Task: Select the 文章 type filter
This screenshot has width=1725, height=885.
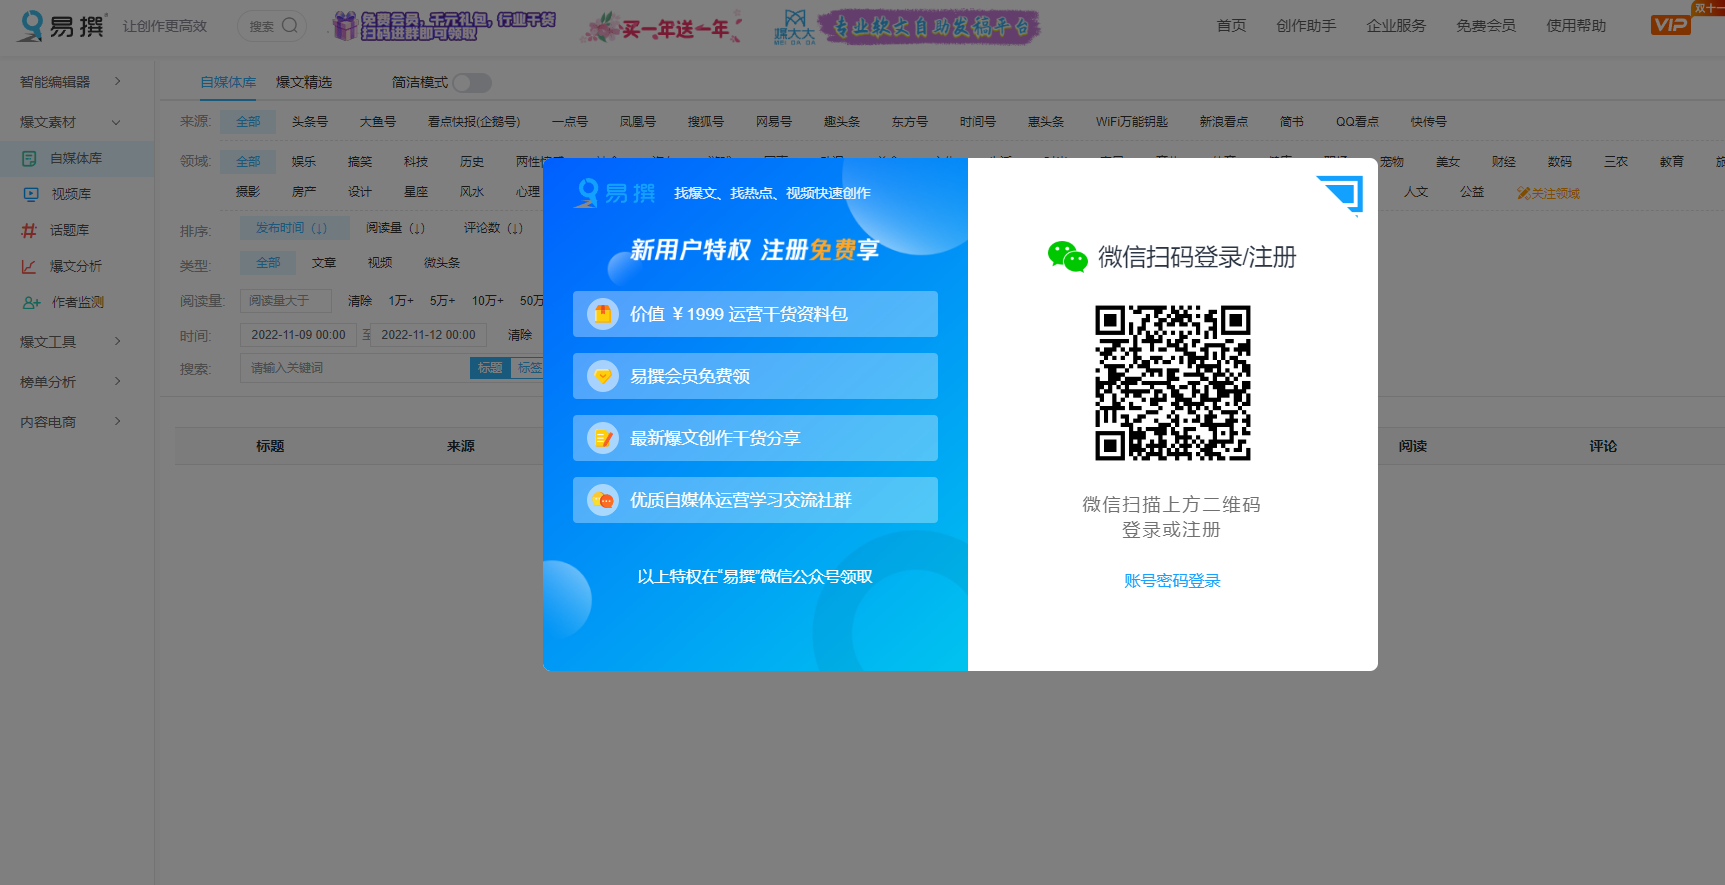Action: pos(324,263)
